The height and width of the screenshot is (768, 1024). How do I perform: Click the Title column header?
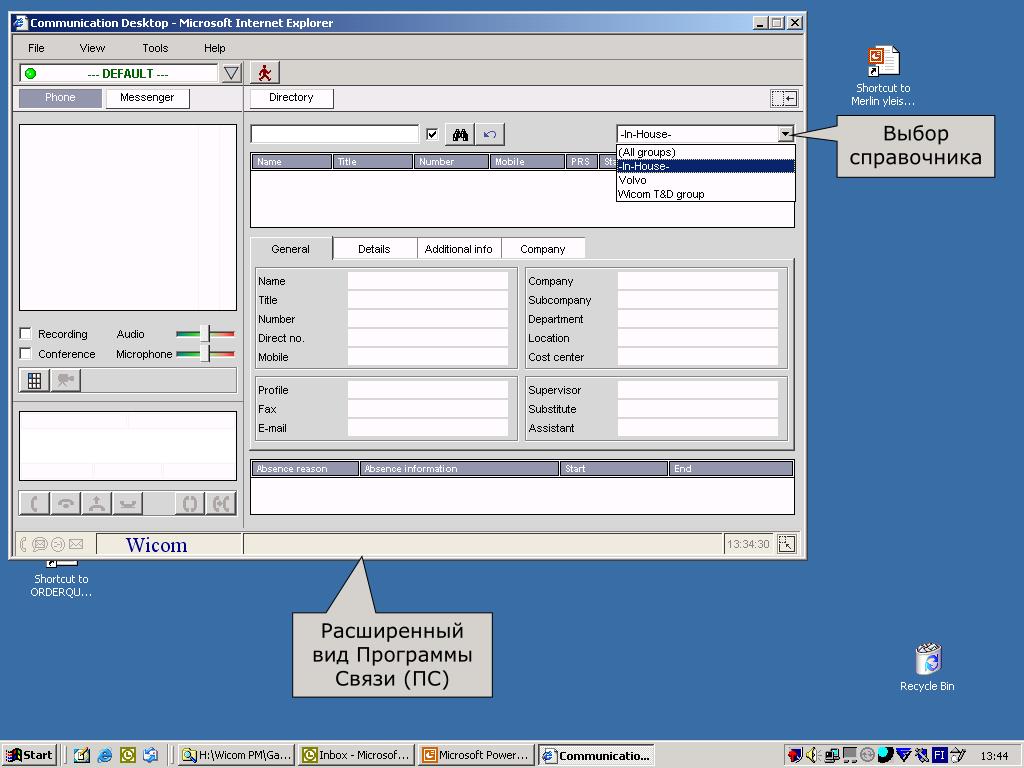(373, 161)
